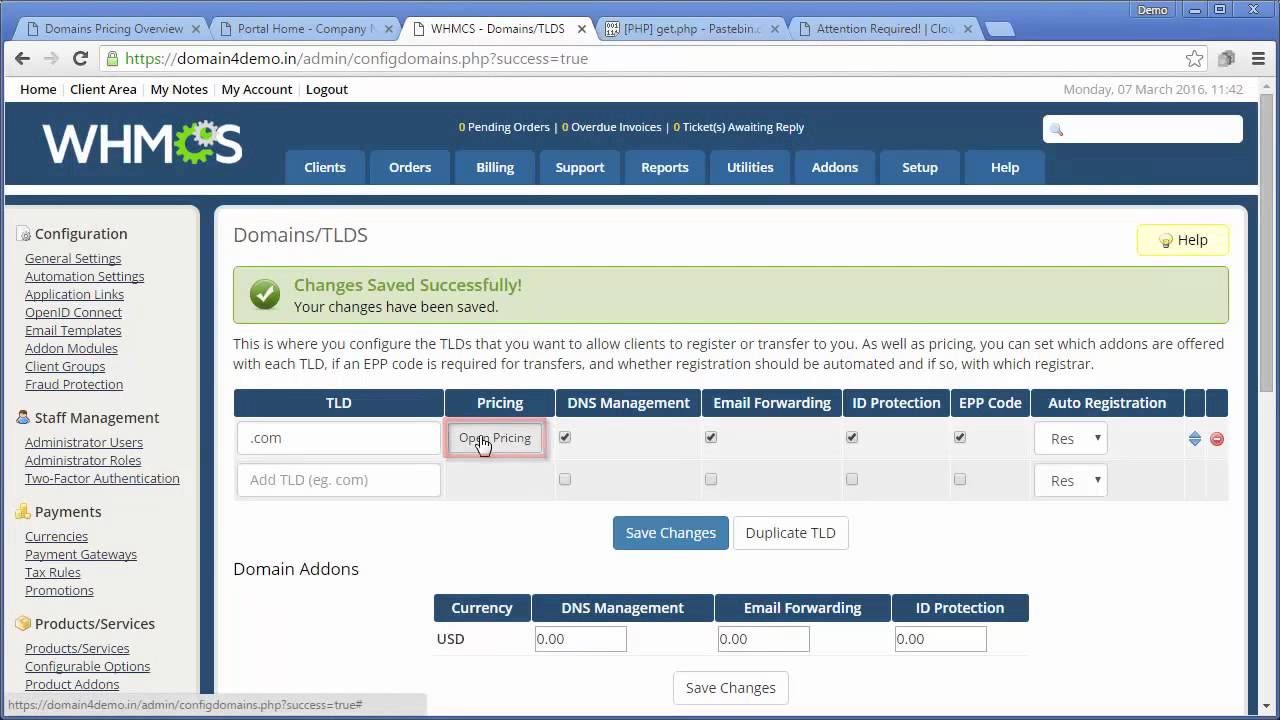The height and width of the screenshot is (720, 1280).
Task: Uncheck DNS Management for .com
Action: coord(565,437)
